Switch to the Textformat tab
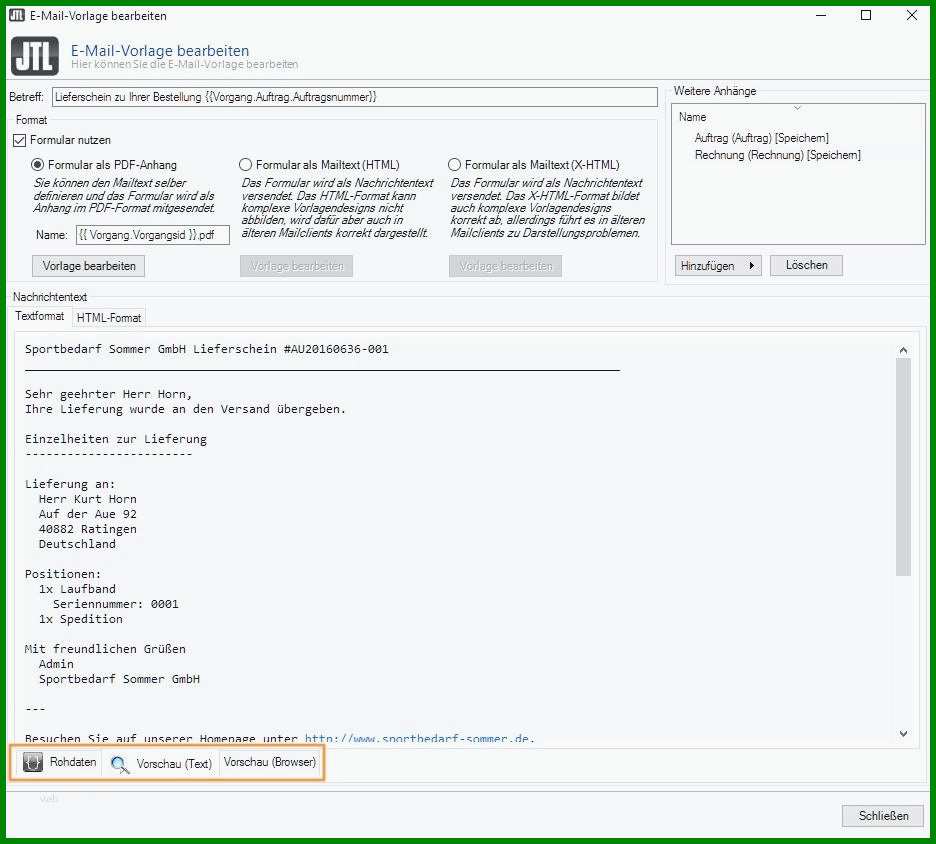 (39, 316)
